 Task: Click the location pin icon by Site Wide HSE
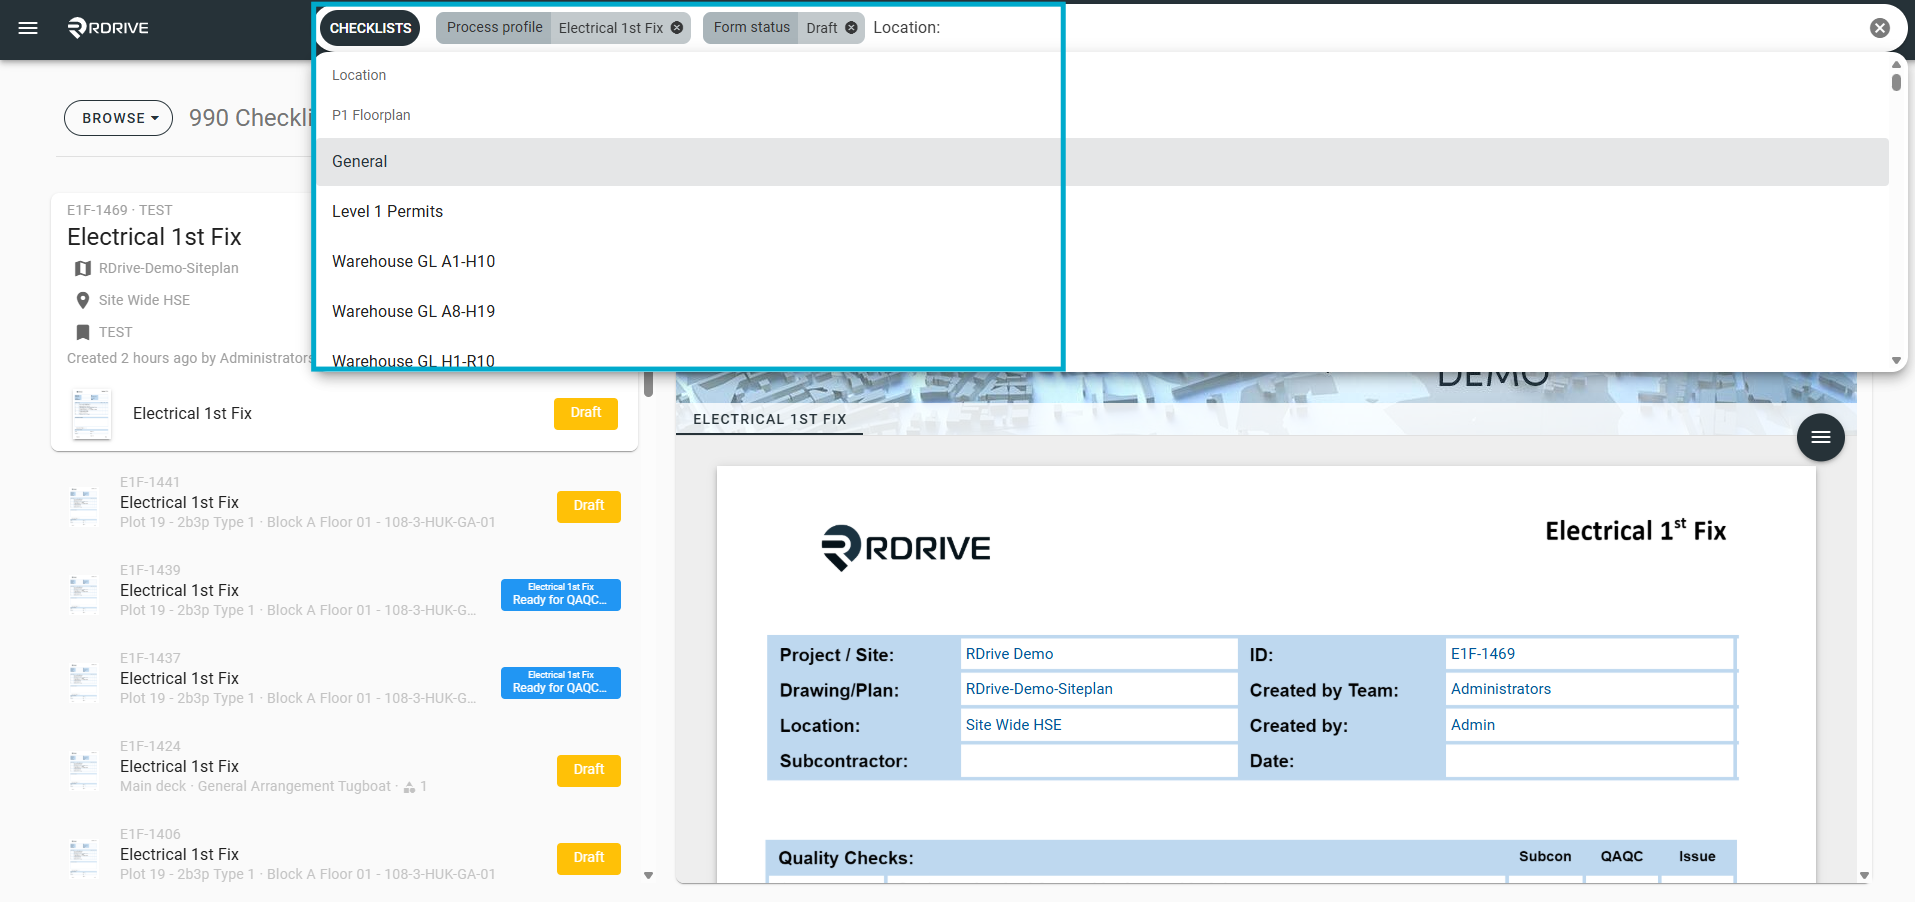pyautogui.click(x=83, y=300)
